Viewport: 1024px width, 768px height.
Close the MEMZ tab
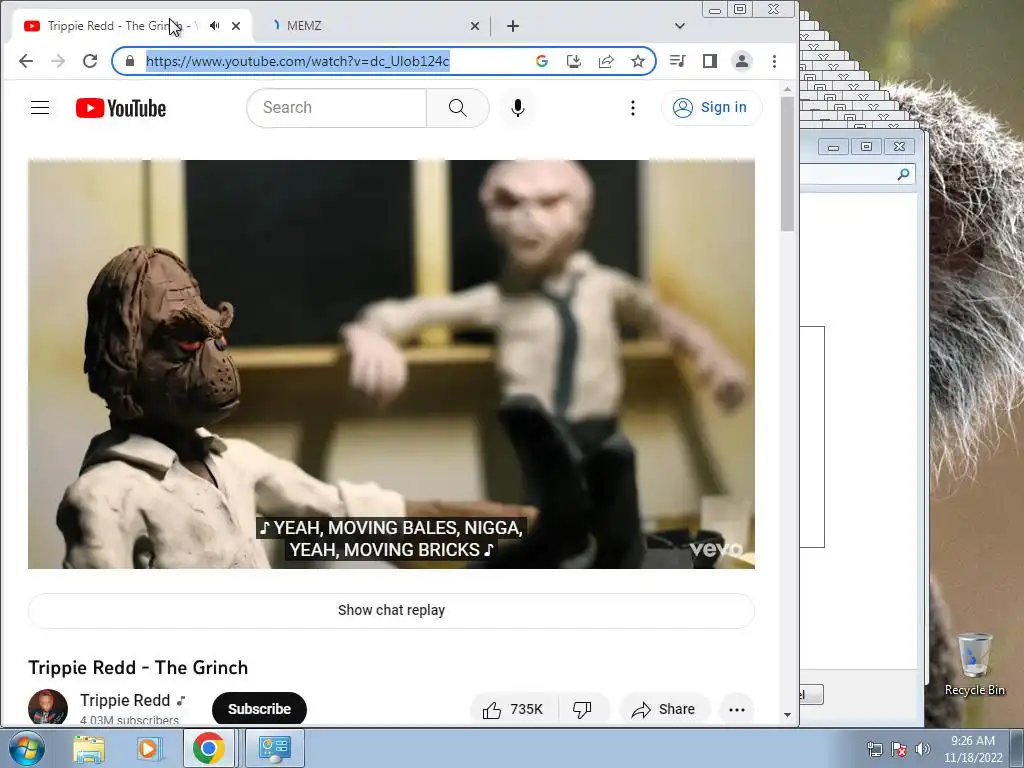pos(475,25)
